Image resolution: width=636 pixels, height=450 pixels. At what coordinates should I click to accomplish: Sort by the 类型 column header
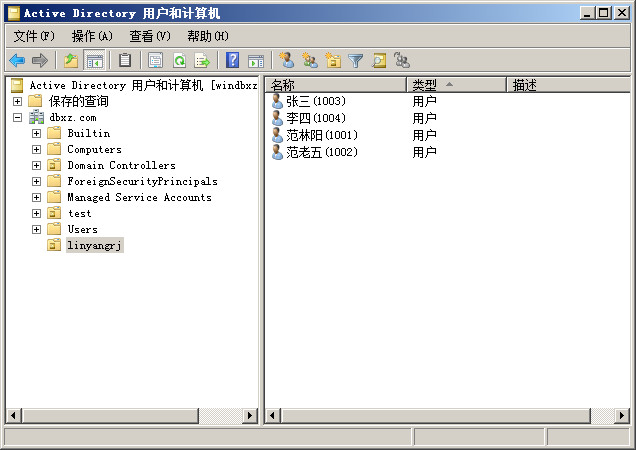click(457, 85)
